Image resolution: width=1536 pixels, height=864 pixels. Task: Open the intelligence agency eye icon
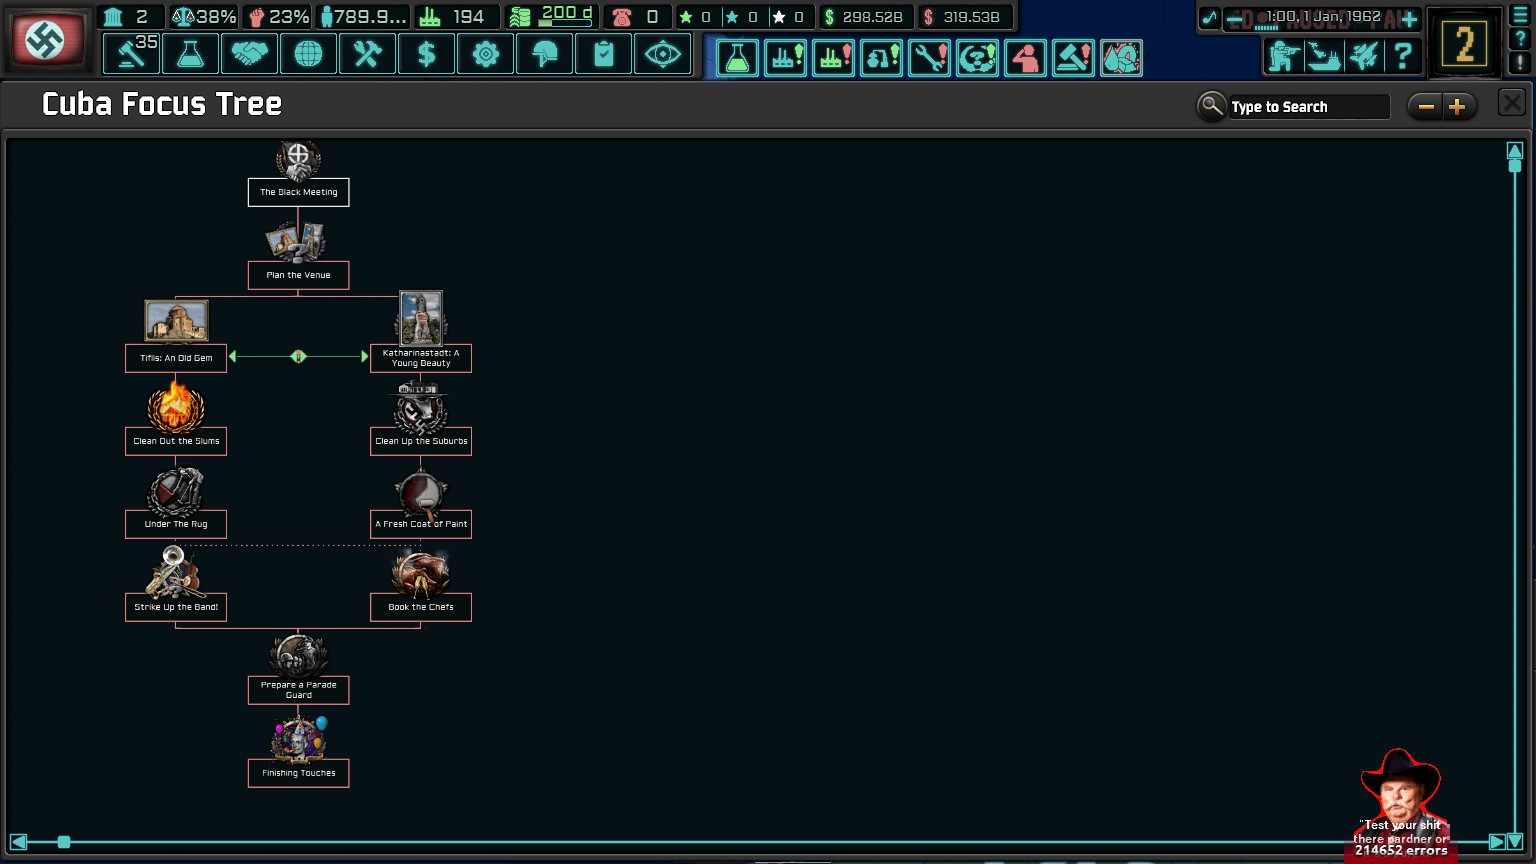click(x=662, y=54)
